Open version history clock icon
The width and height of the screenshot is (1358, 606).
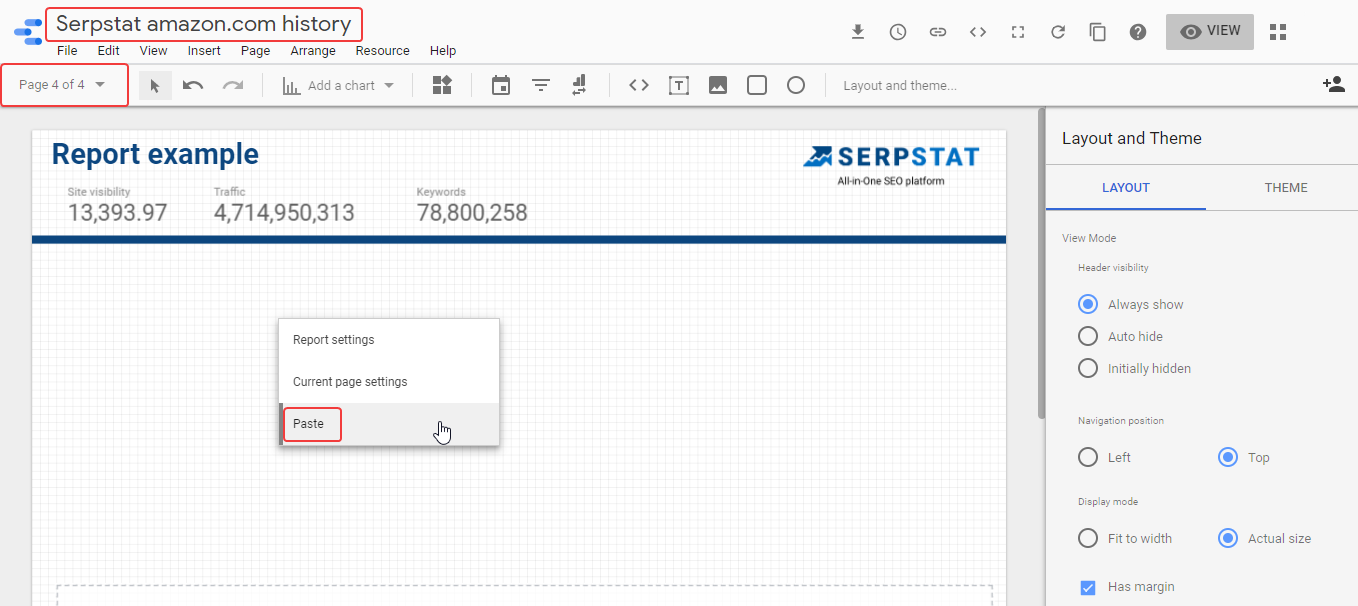[898, 32]
